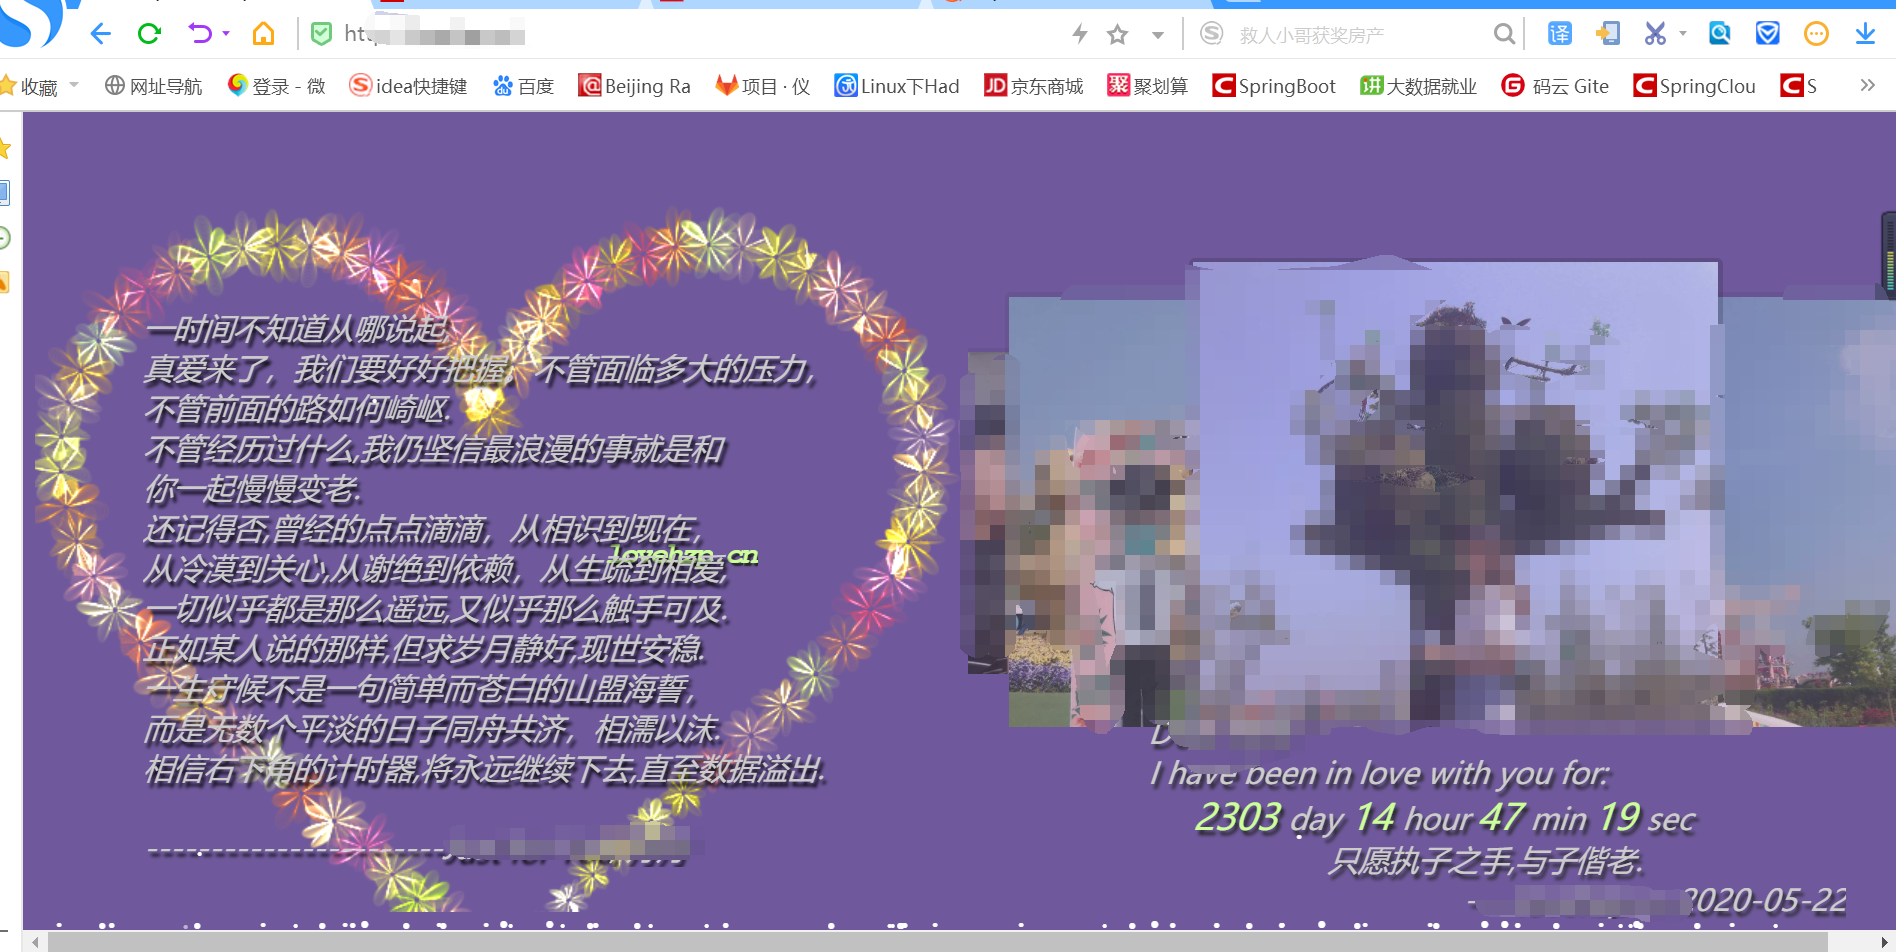Open the 登录 - 微 bookmark
Screen dimensions: 1896x952
tap(276, 86)
